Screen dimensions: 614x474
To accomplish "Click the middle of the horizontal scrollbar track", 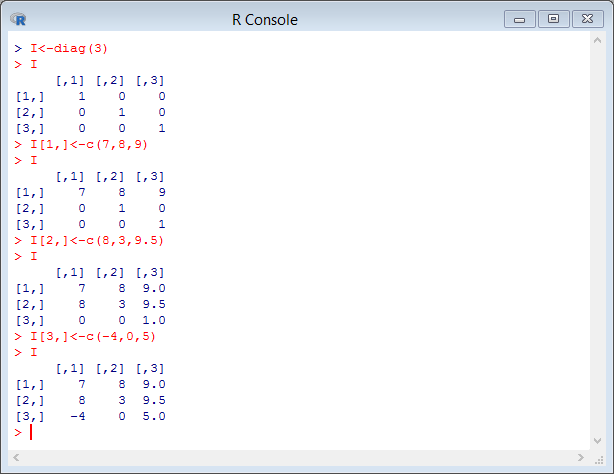I will pyautogui.click(x=303, y=458).
